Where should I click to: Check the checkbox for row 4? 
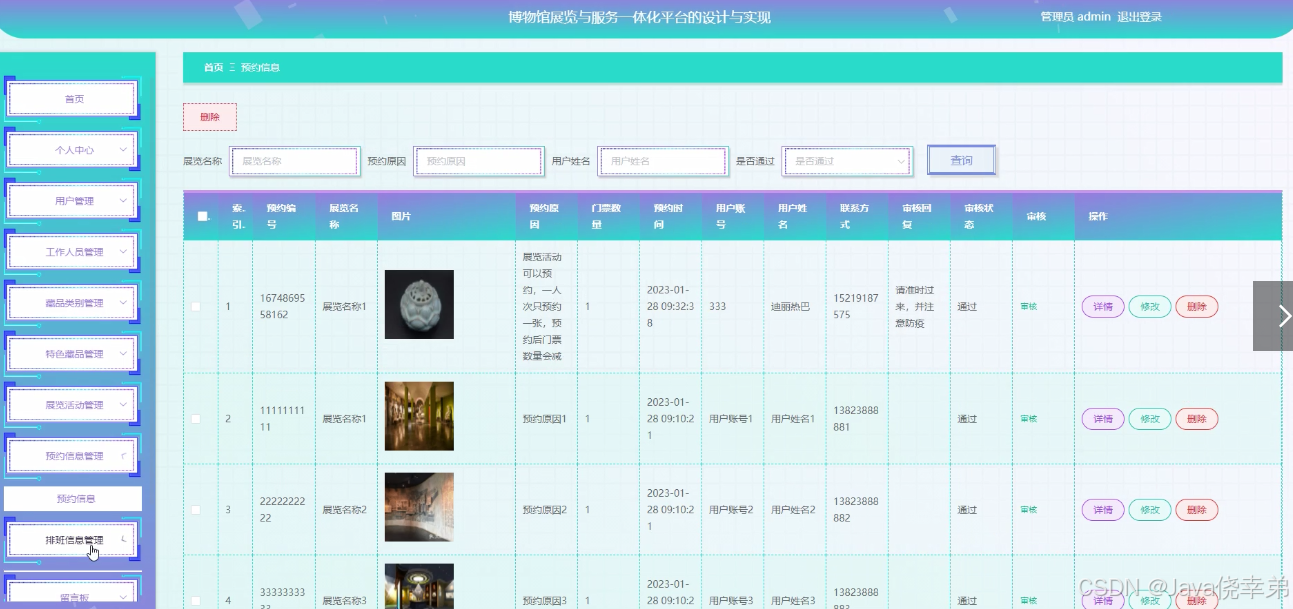coord(196,600)
